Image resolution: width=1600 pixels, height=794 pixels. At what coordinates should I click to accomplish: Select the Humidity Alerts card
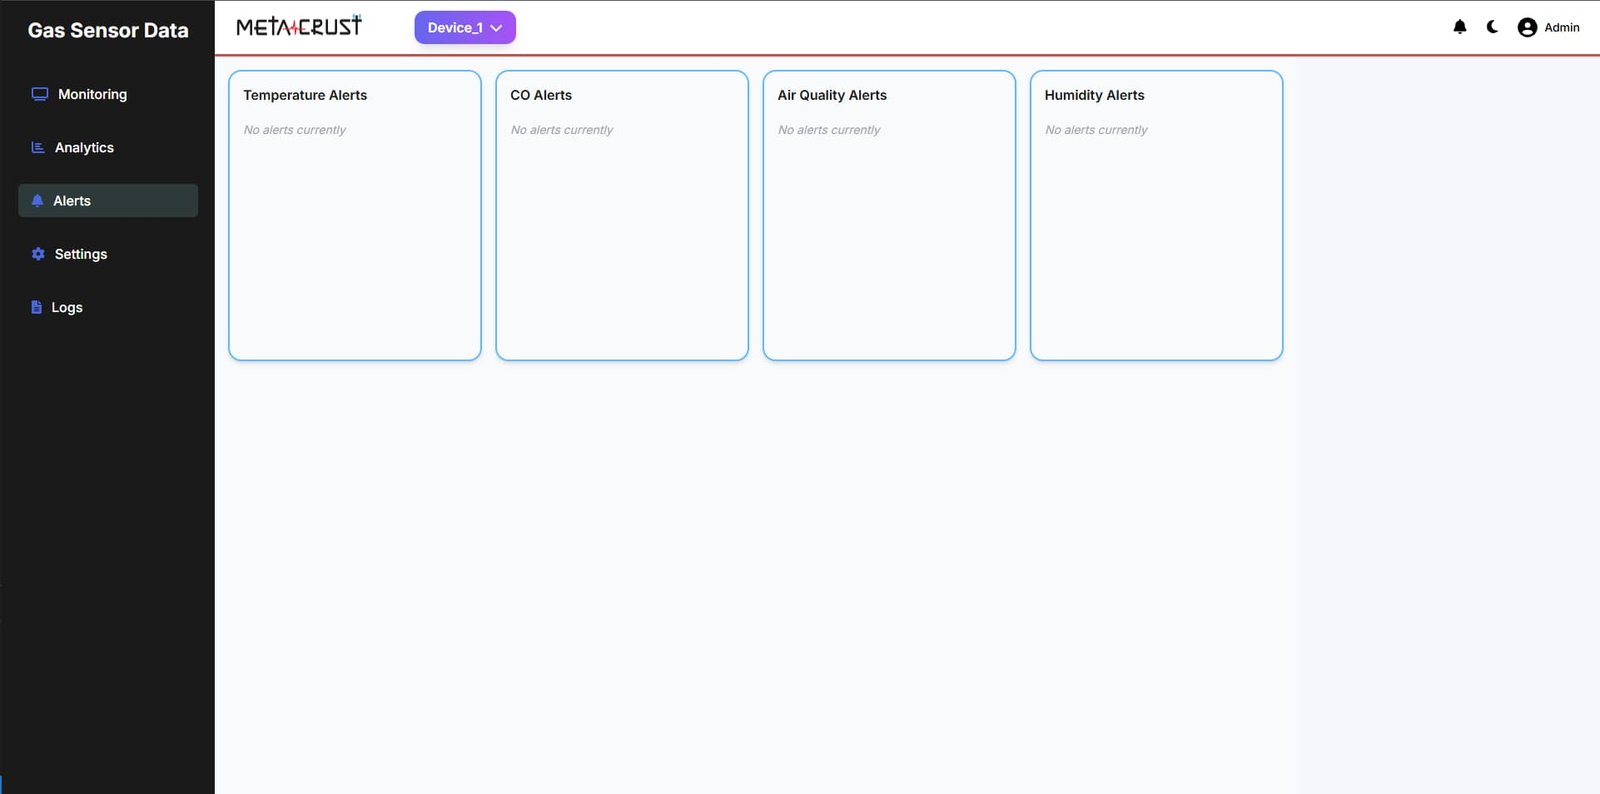tap(1156, 215)
